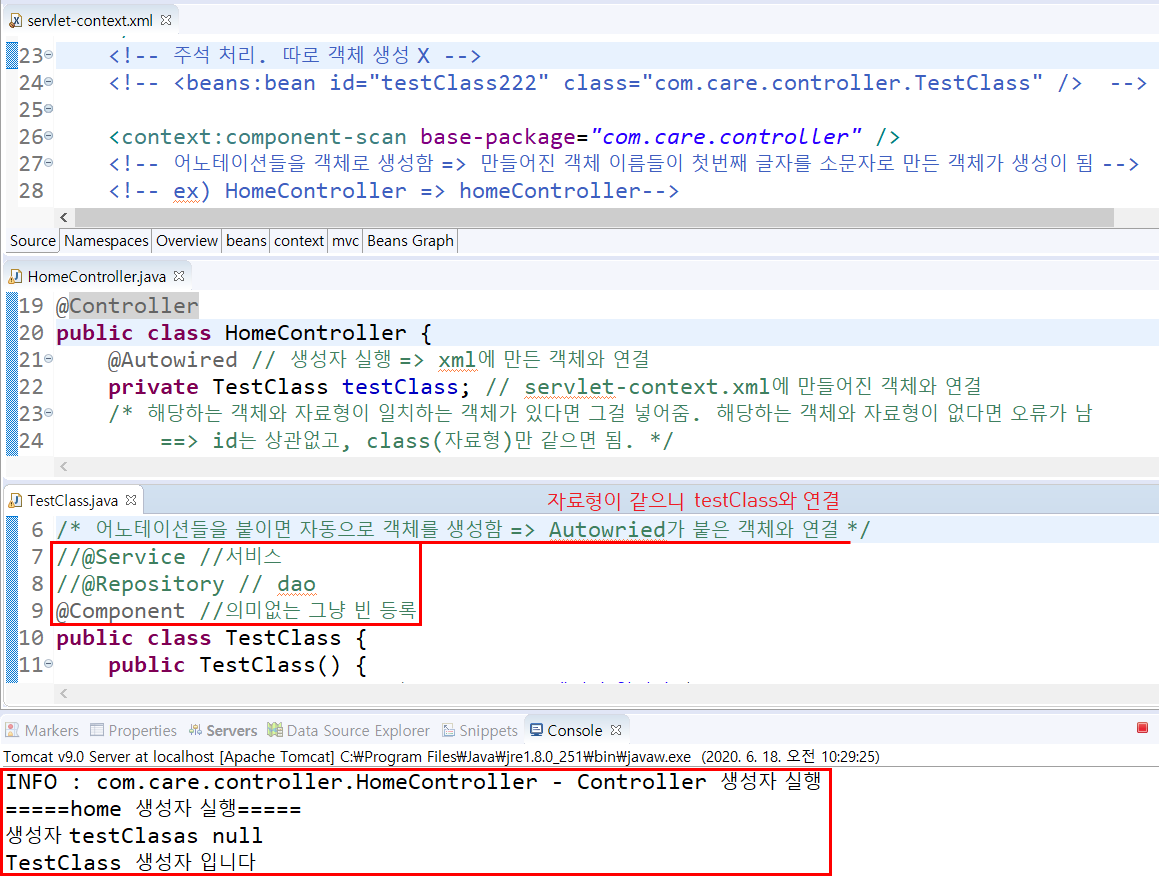Open the Overview tab
1159x881 pixels.
coord(186,241)
